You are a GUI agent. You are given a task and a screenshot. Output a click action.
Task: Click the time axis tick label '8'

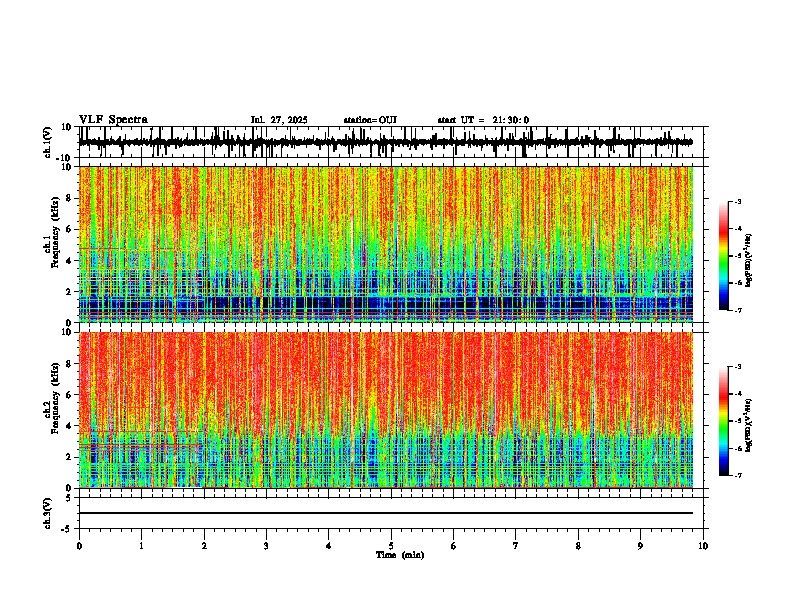578,546
